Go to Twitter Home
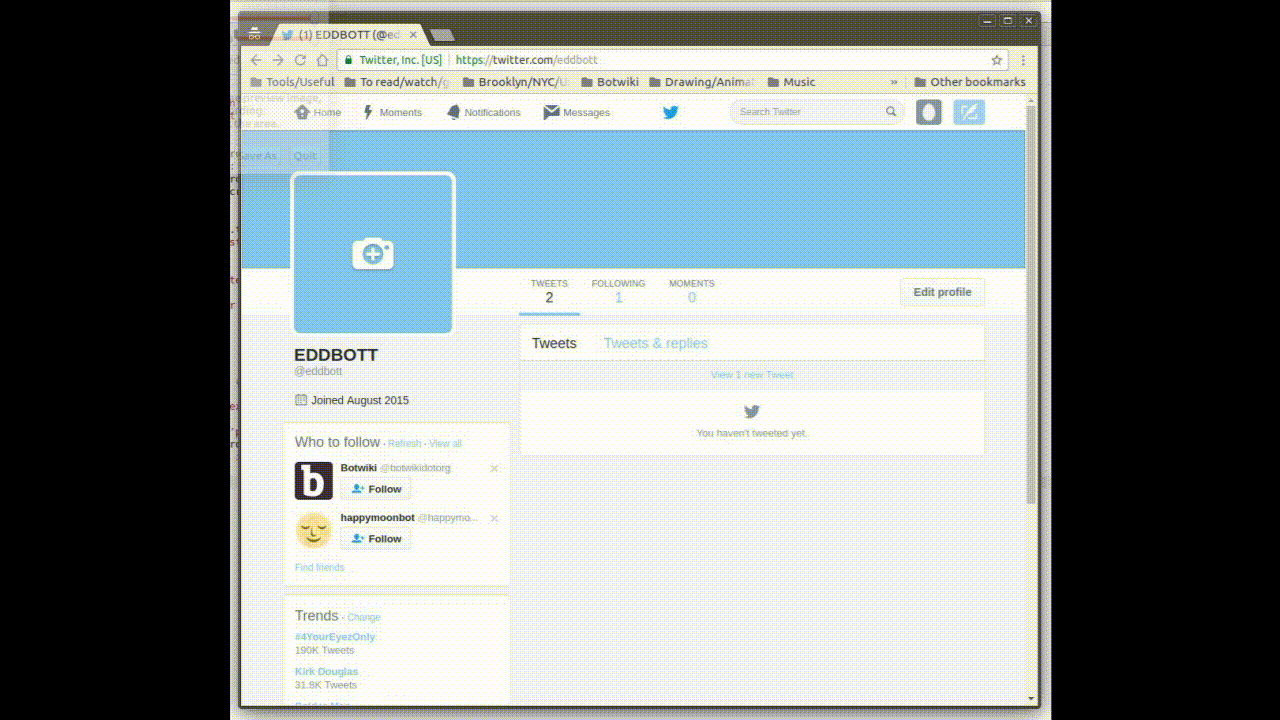 click(318, 112)
